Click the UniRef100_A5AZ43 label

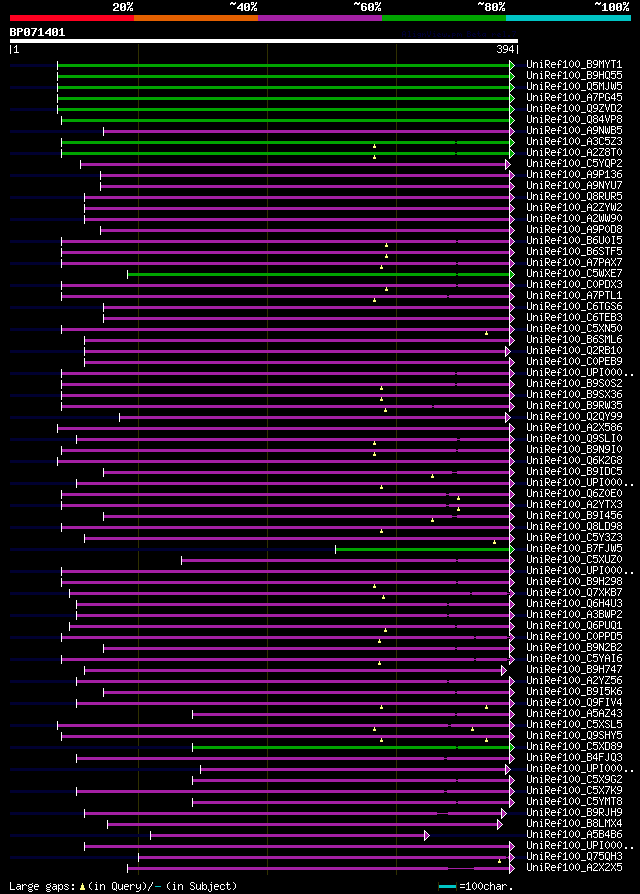click(574, 714)
